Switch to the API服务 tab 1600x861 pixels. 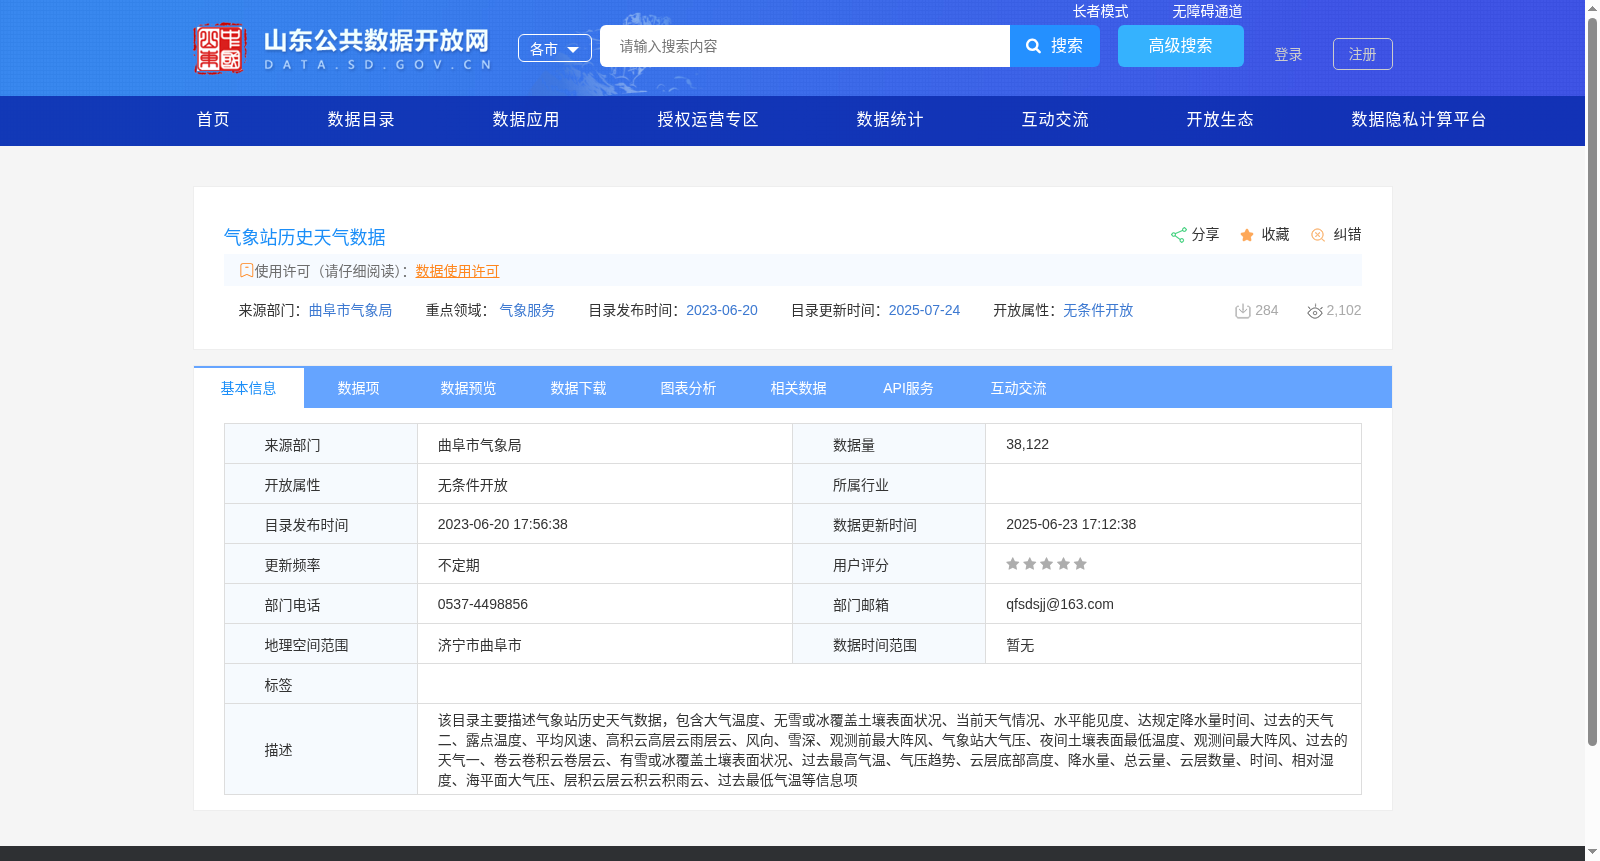(x=909, y=388)
